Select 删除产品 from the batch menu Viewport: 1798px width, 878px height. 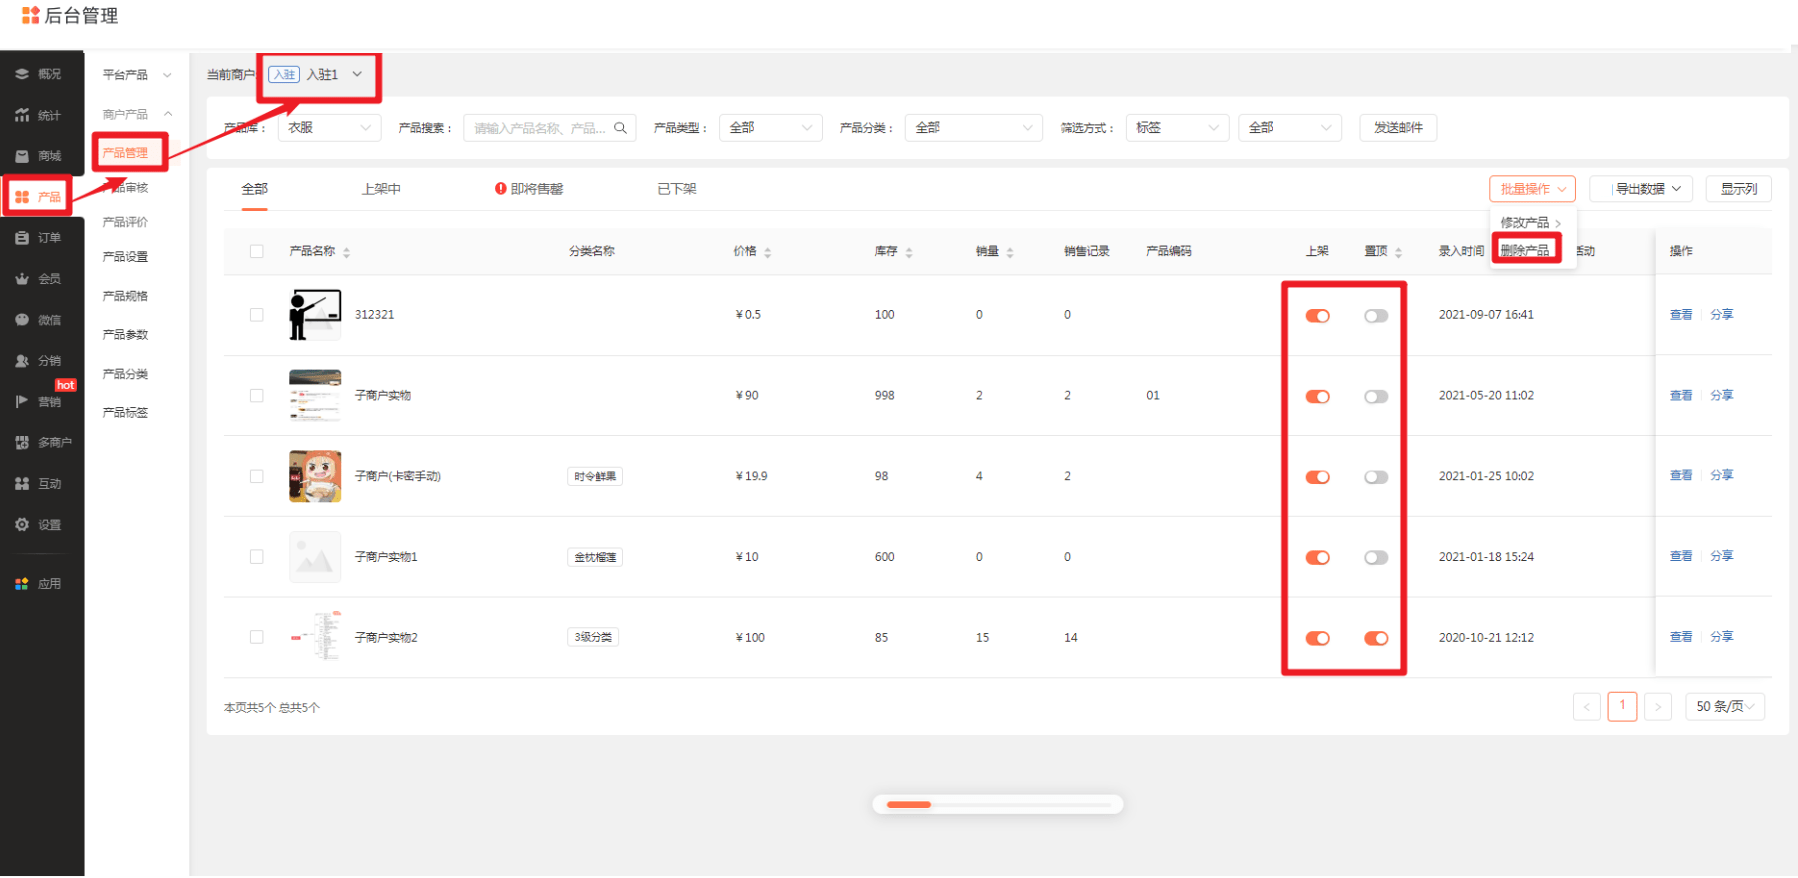point(1525,250)
